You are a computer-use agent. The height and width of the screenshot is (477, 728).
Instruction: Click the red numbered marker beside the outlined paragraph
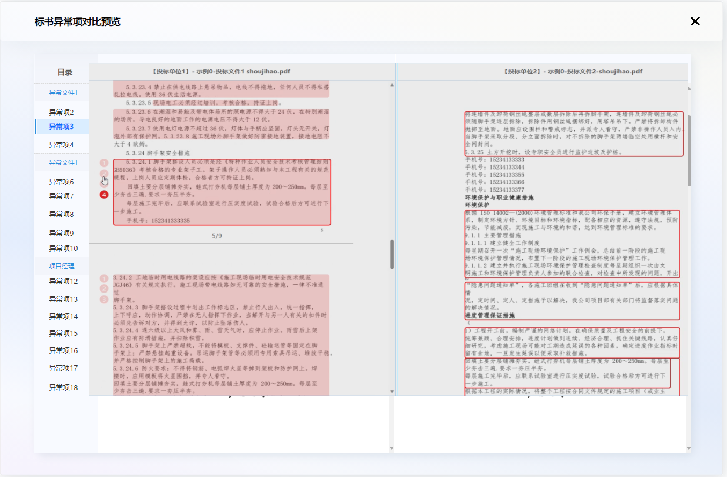tap(105, 194)
